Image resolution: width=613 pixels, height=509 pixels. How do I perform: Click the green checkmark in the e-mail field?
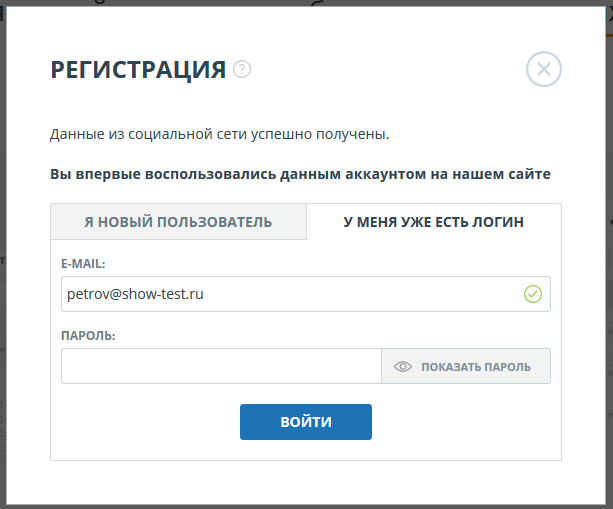coord(532,294)
